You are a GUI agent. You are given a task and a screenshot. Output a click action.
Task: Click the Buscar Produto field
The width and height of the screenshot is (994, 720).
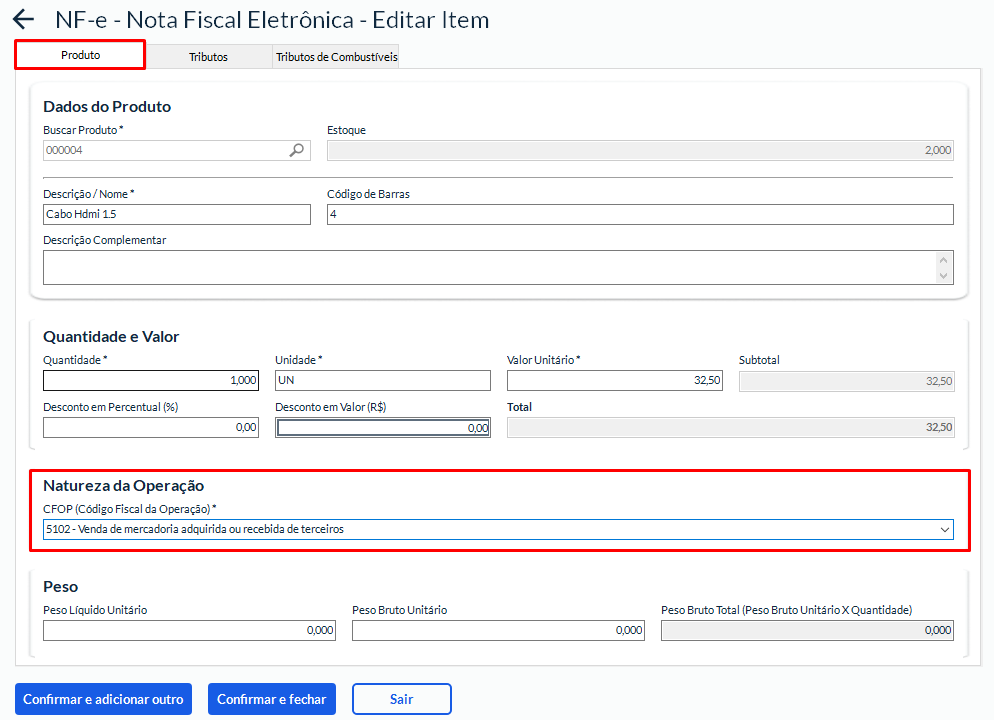[165, 150]
